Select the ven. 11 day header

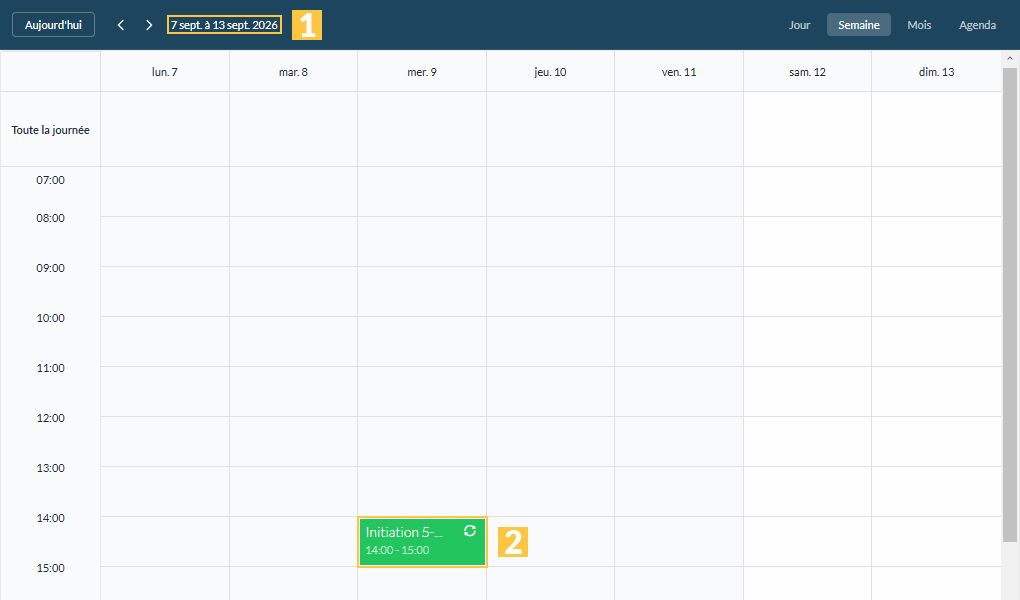679,72
